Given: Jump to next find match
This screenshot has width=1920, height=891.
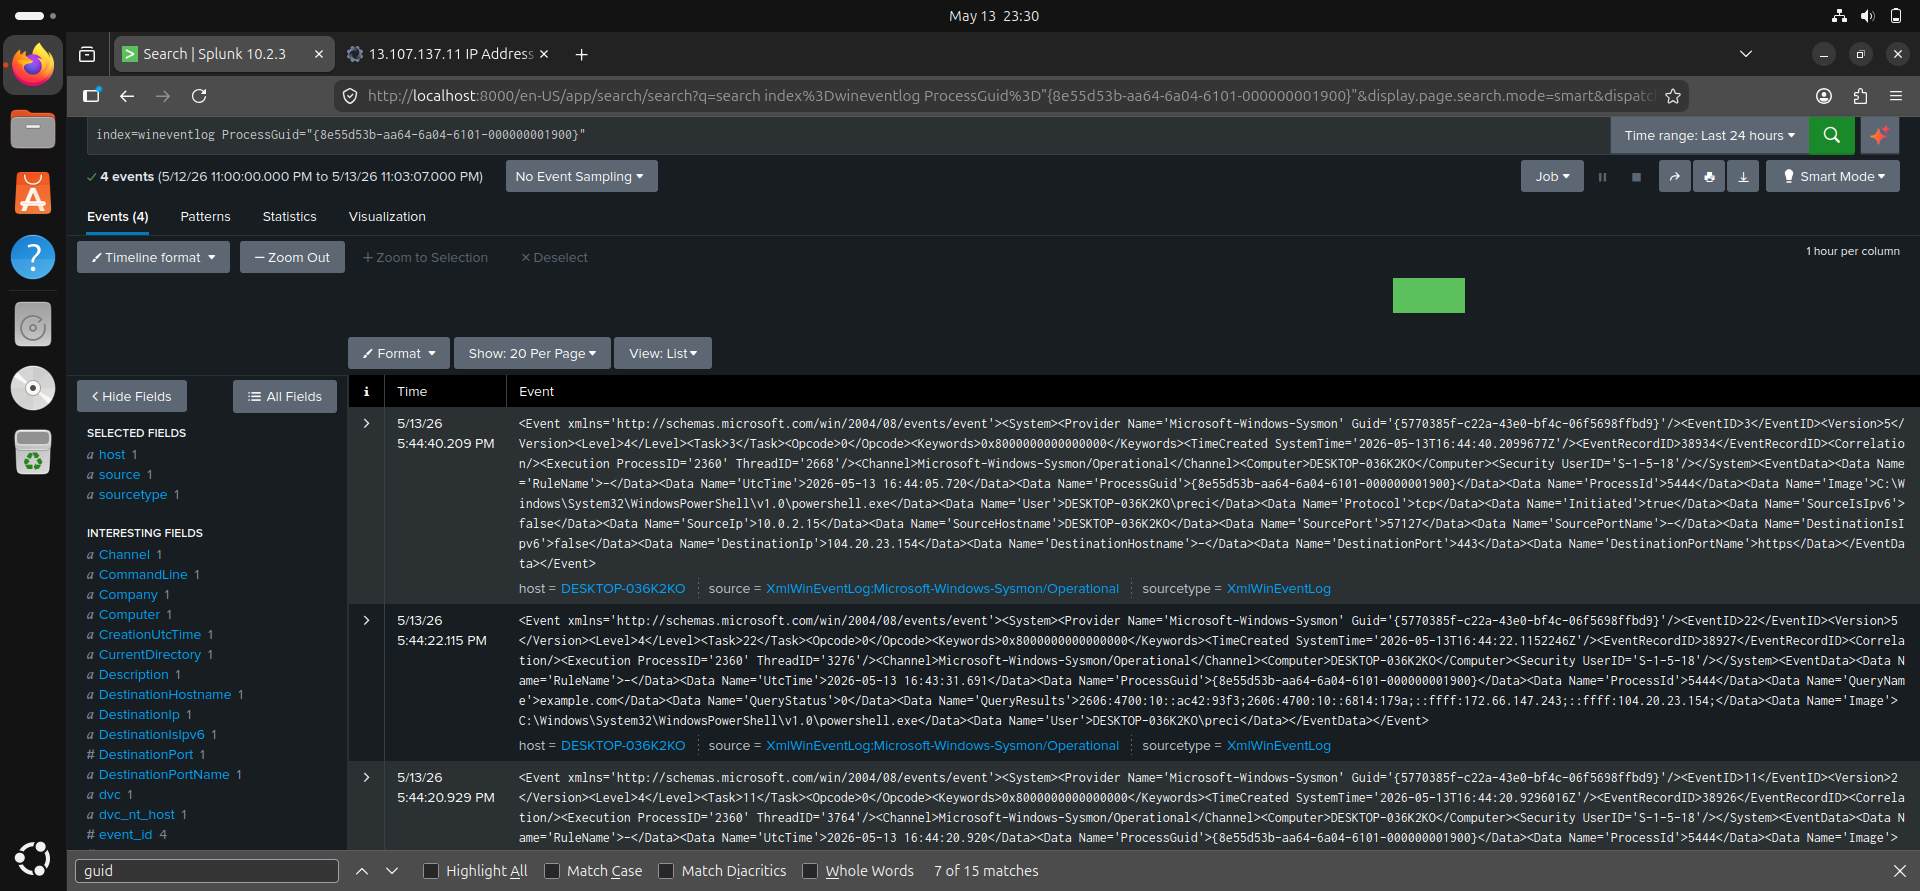Looking at the screenshot, I should click(392, 871).
